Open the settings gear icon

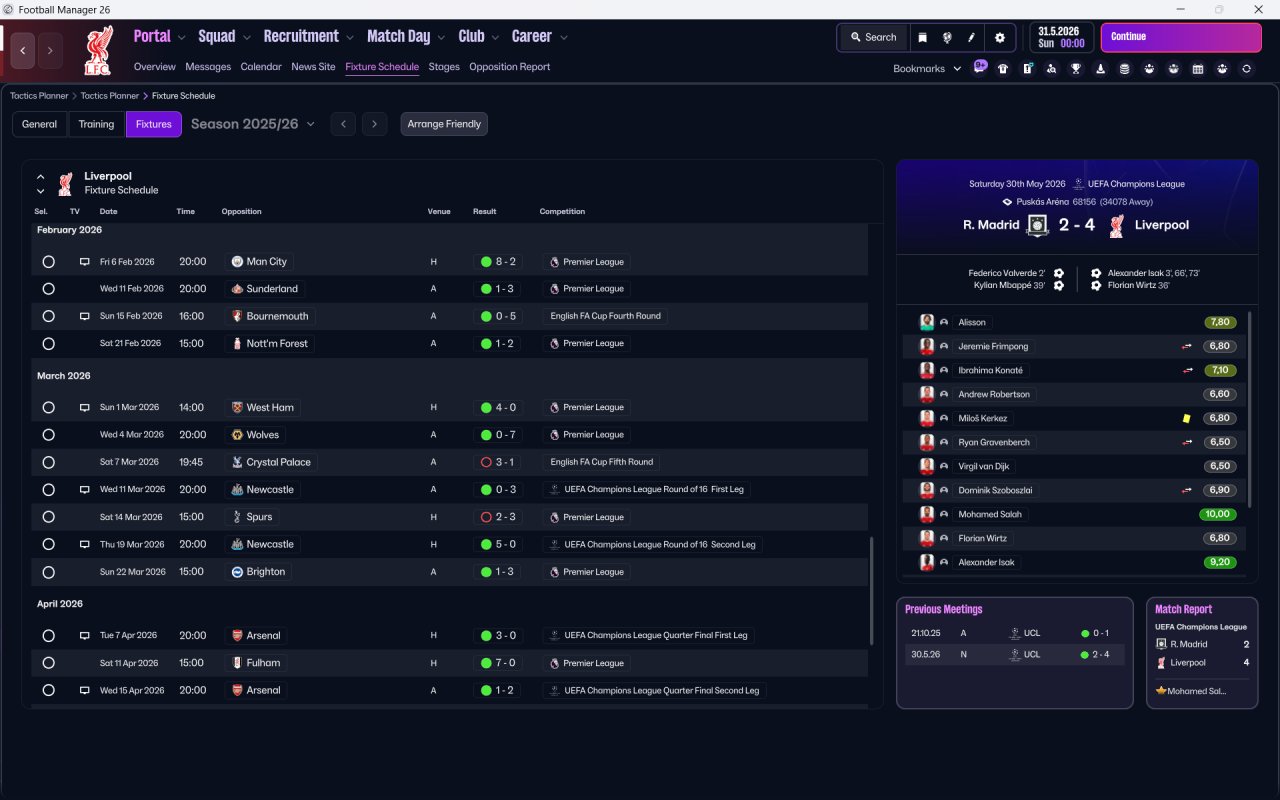tap(1000, 37)
